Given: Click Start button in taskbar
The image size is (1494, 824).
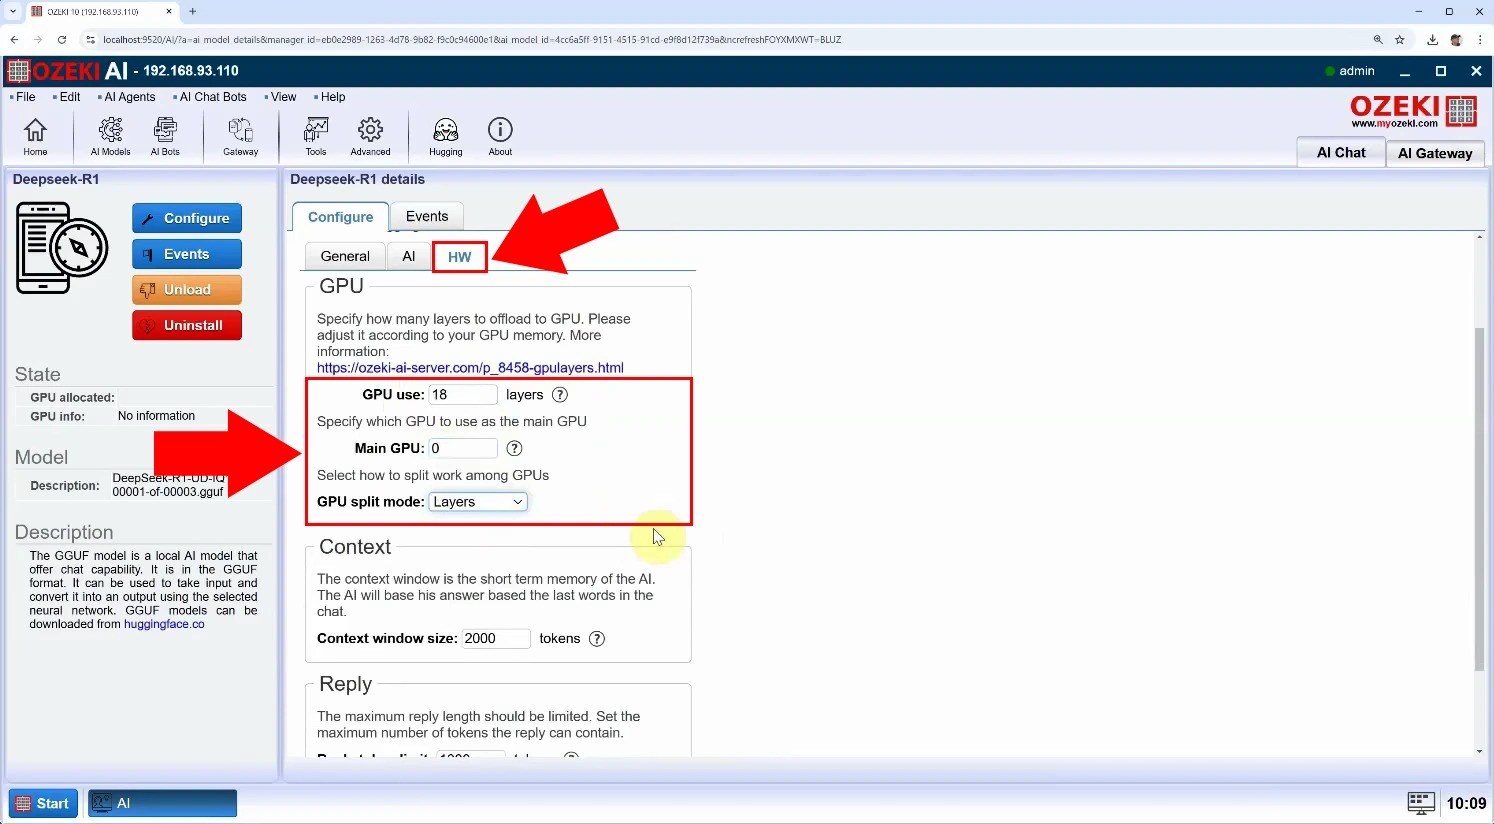Looking at the screenshot, I should click(x=44, y=803).
